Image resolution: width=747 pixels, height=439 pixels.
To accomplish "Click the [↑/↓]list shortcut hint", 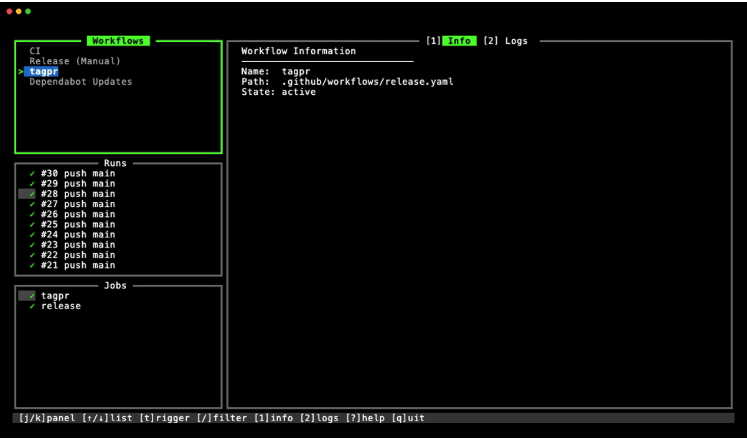I will (107, 418).
